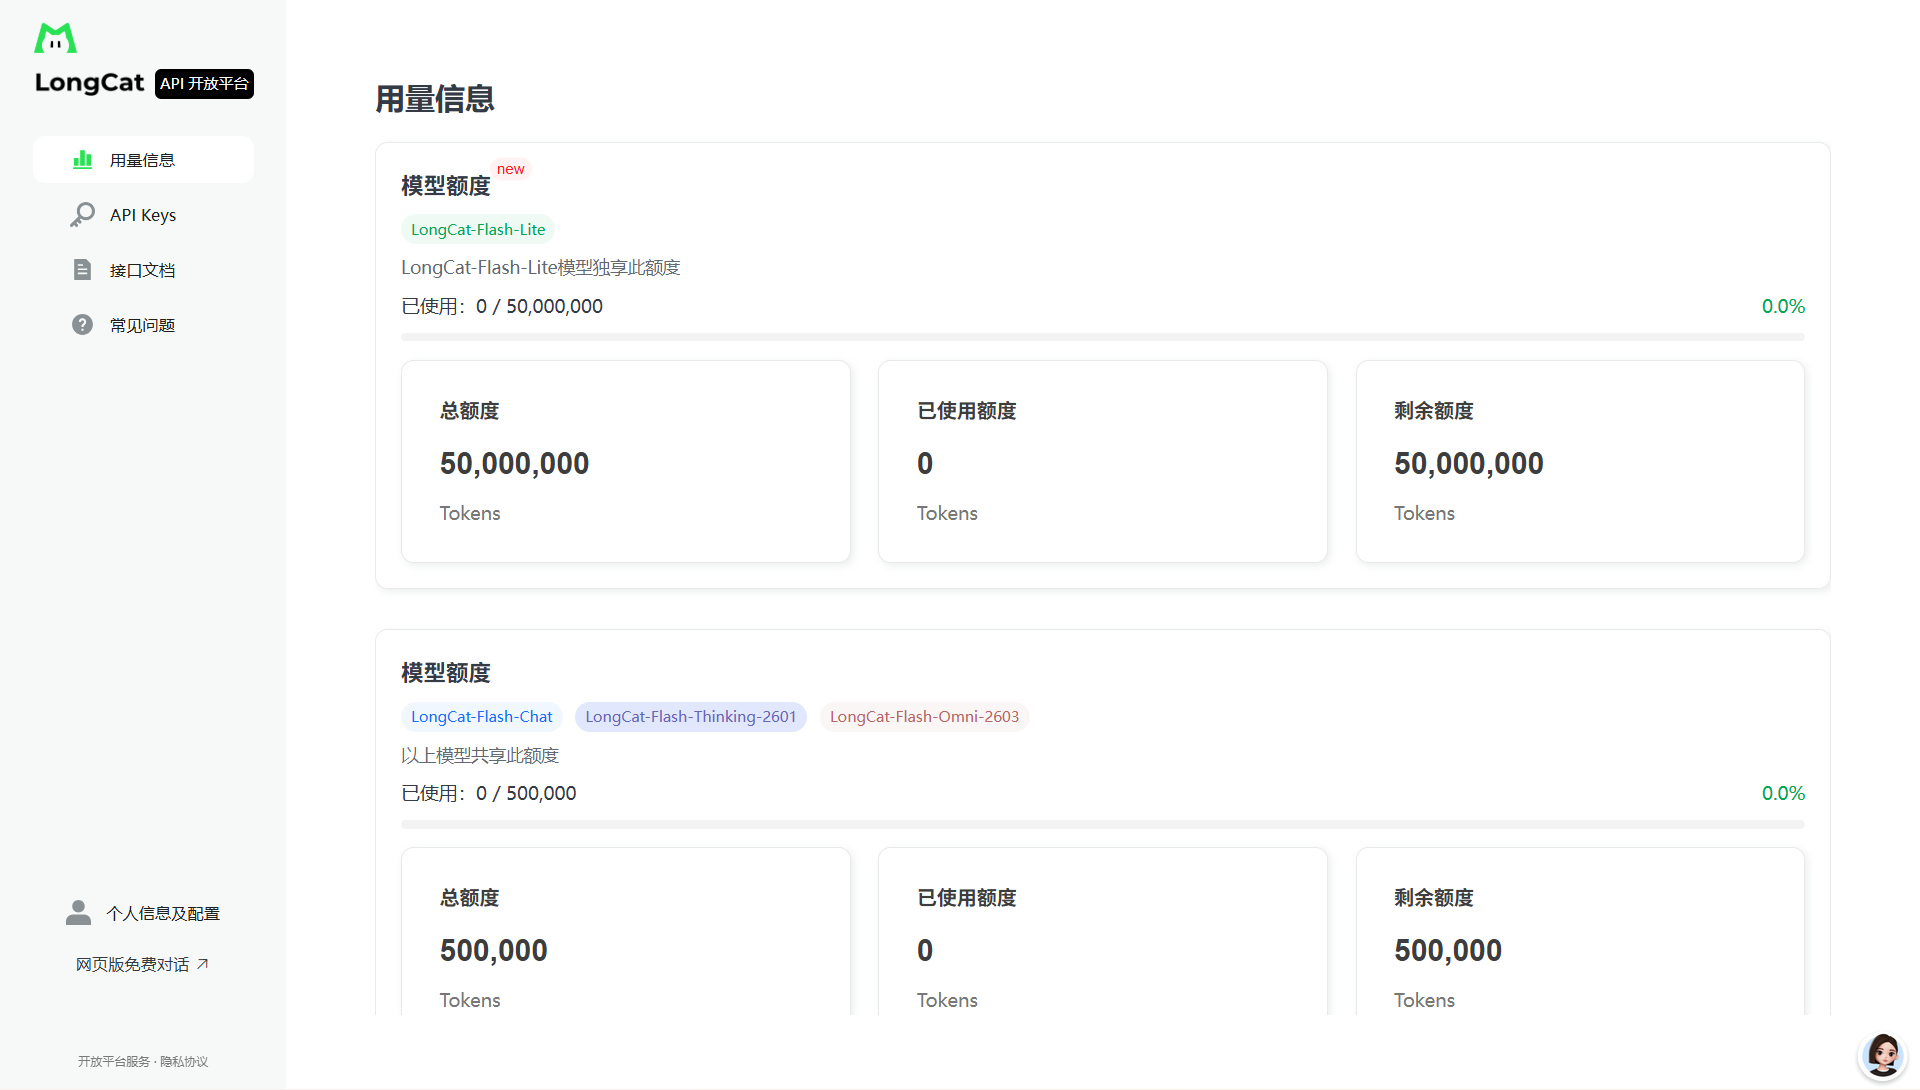Open the 用量信息 sidebar menu
The image size is (1920, 1090).
(x=143, y=160)
